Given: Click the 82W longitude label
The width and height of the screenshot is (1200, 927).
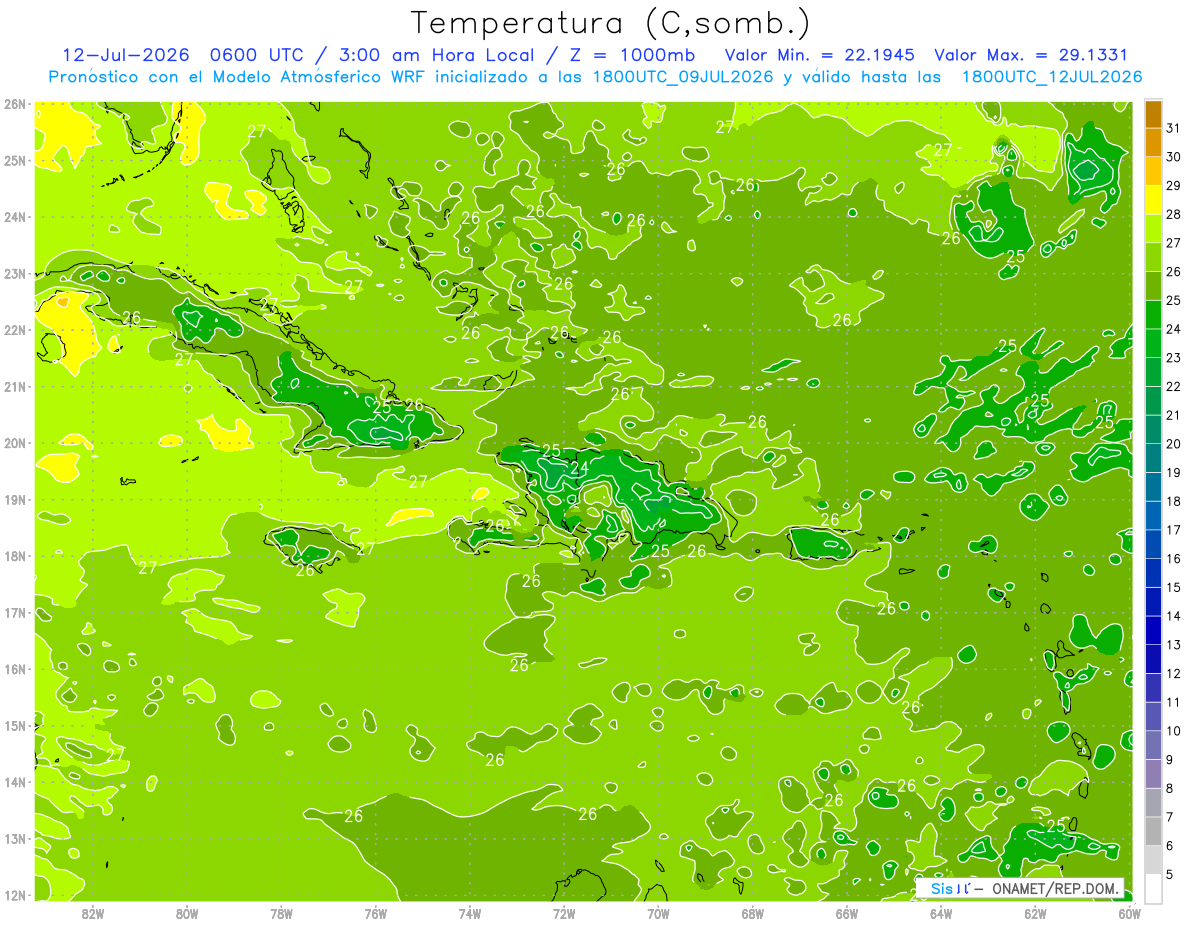Looking at the screenshot, I should click(x=92, y=913).
